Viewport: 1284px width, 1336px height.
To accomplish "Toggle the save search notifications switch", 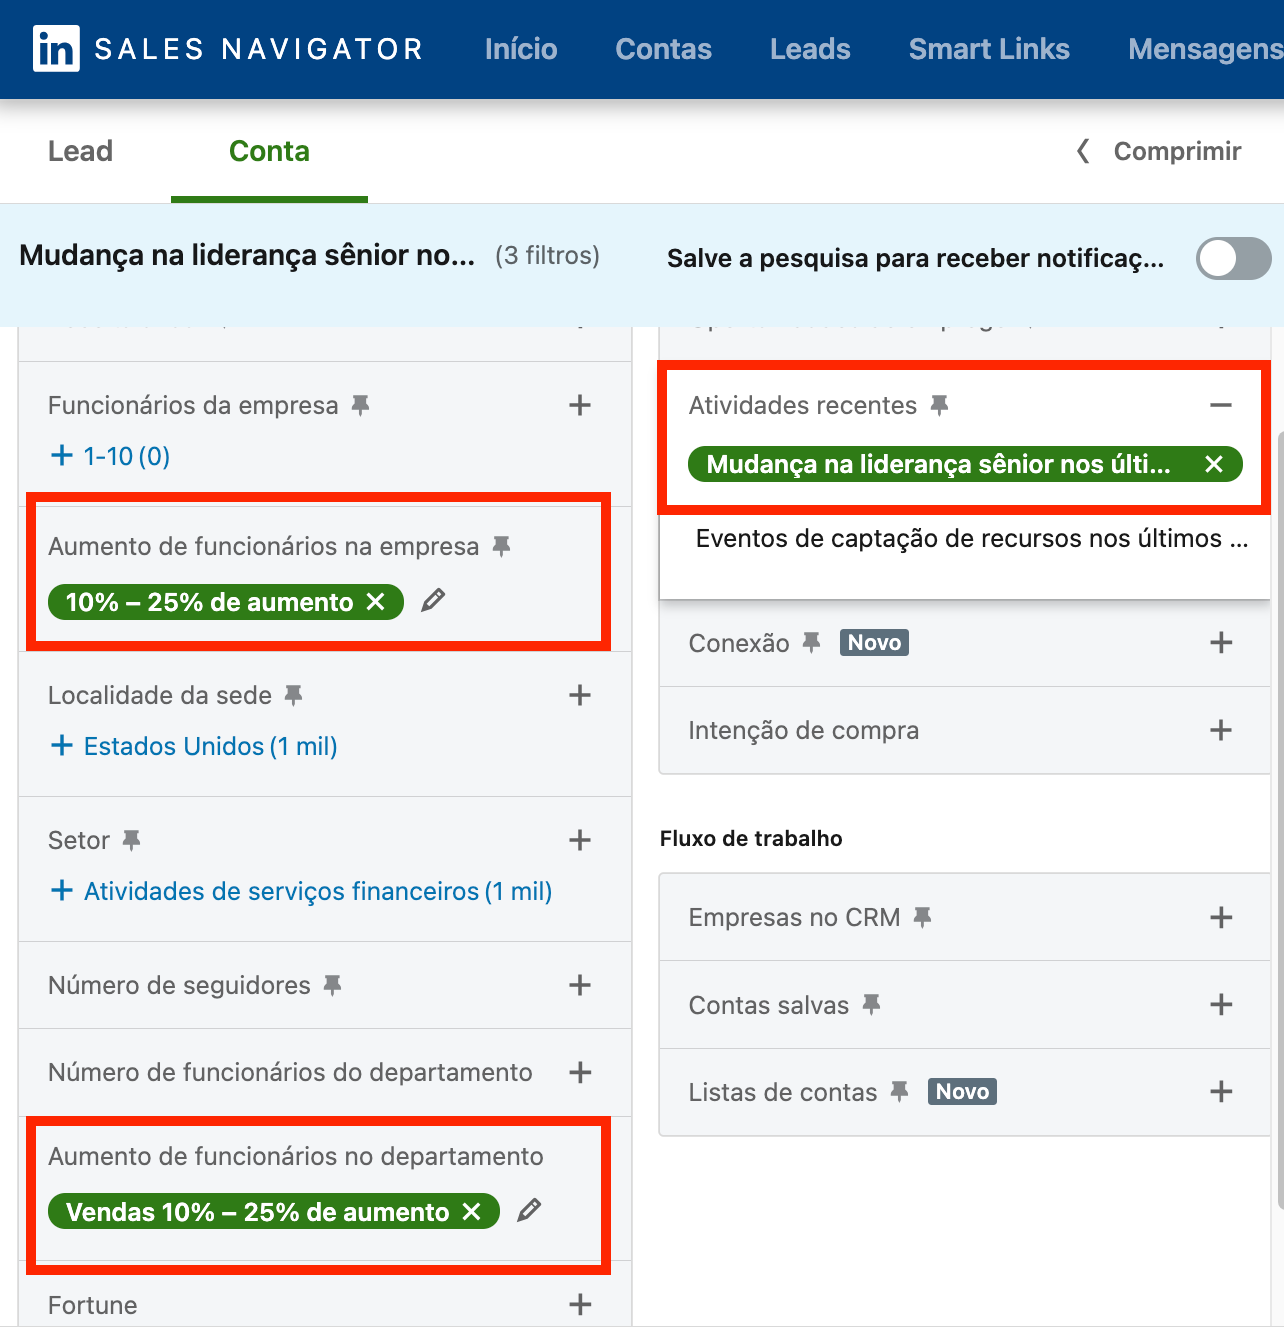I will coord(1234,259).
